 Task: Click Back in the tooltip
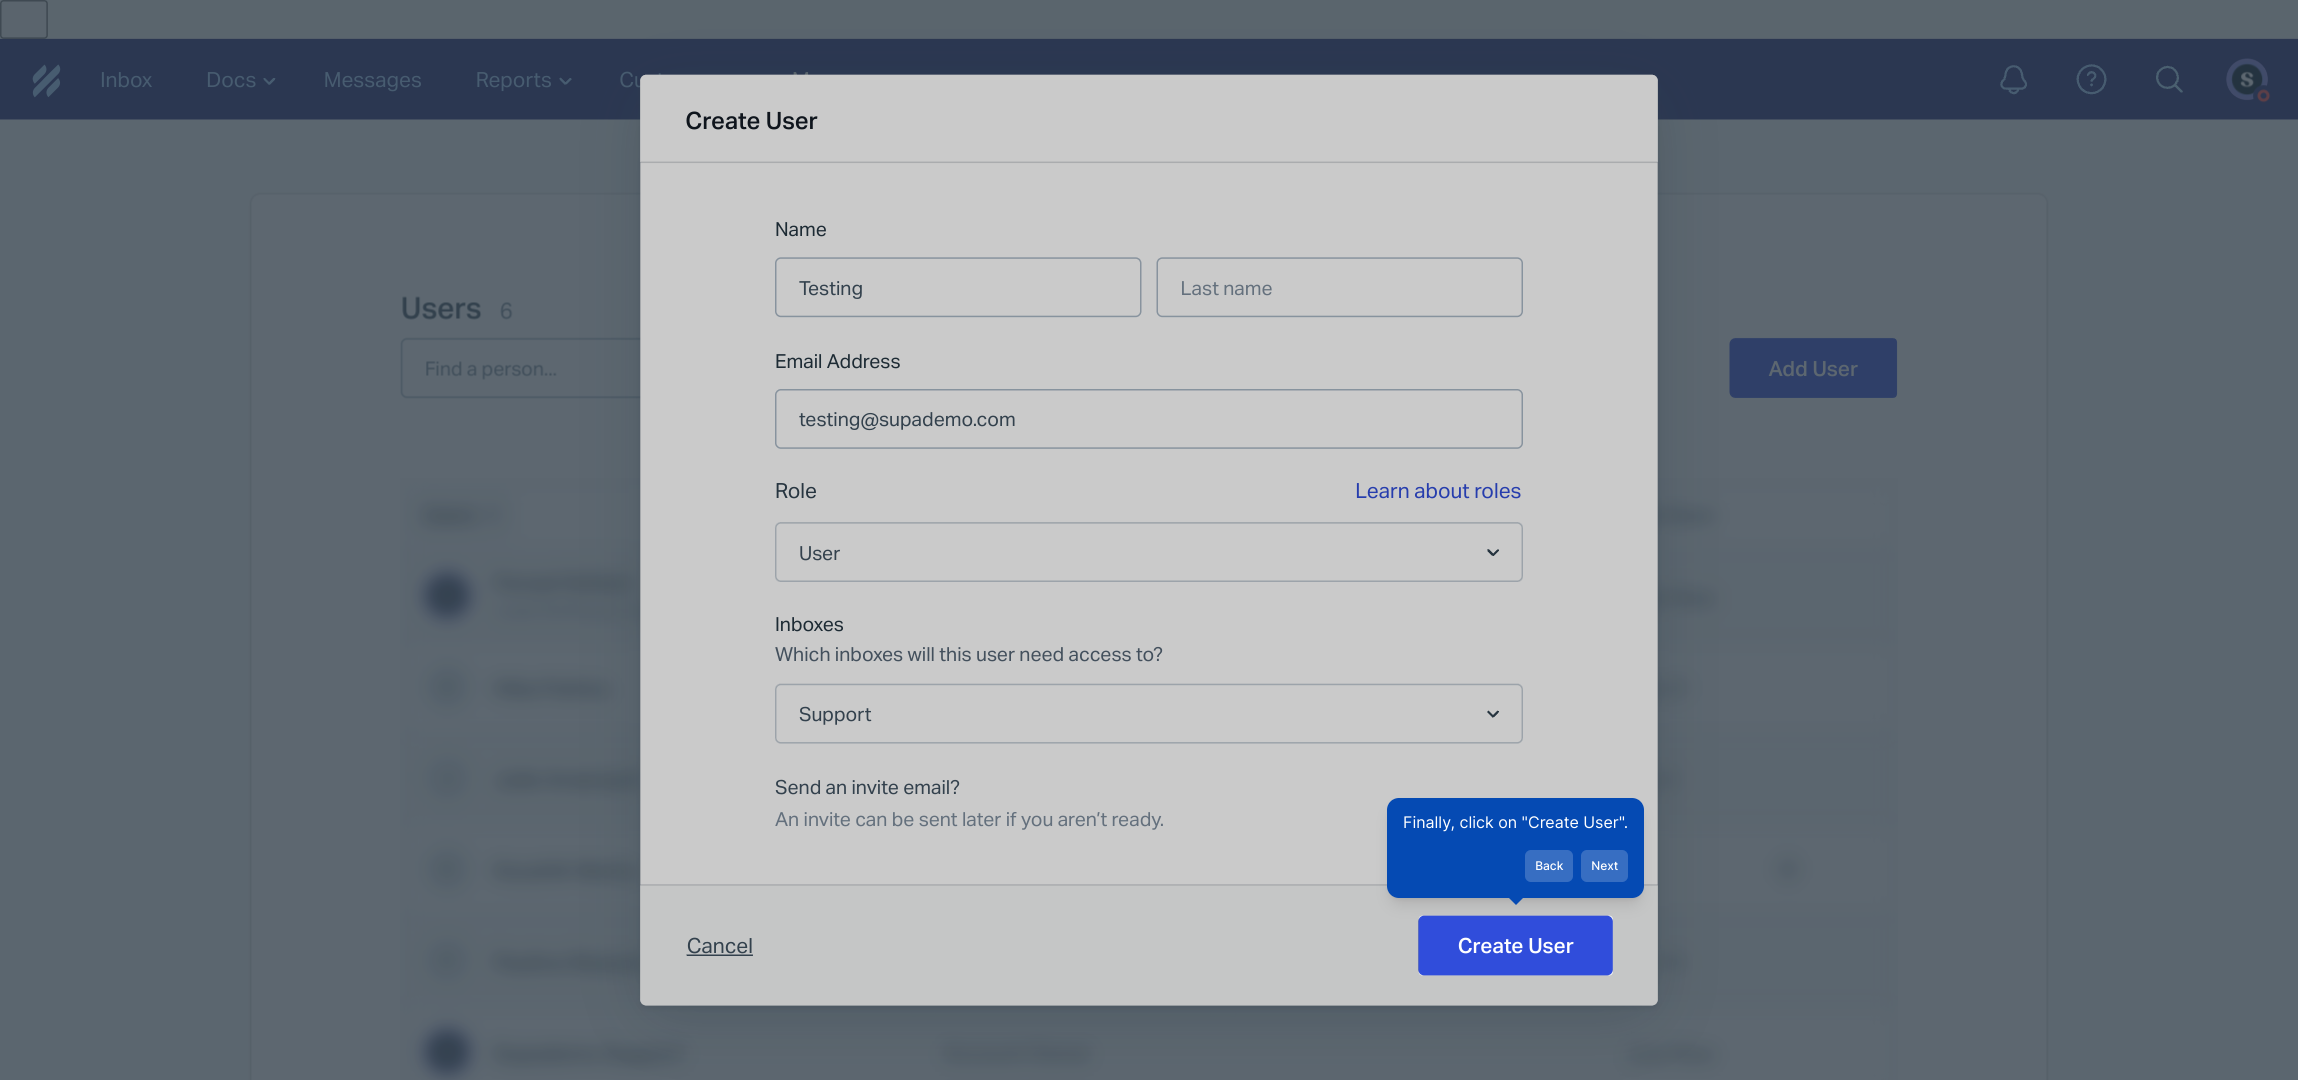[x=1548, y=866]
